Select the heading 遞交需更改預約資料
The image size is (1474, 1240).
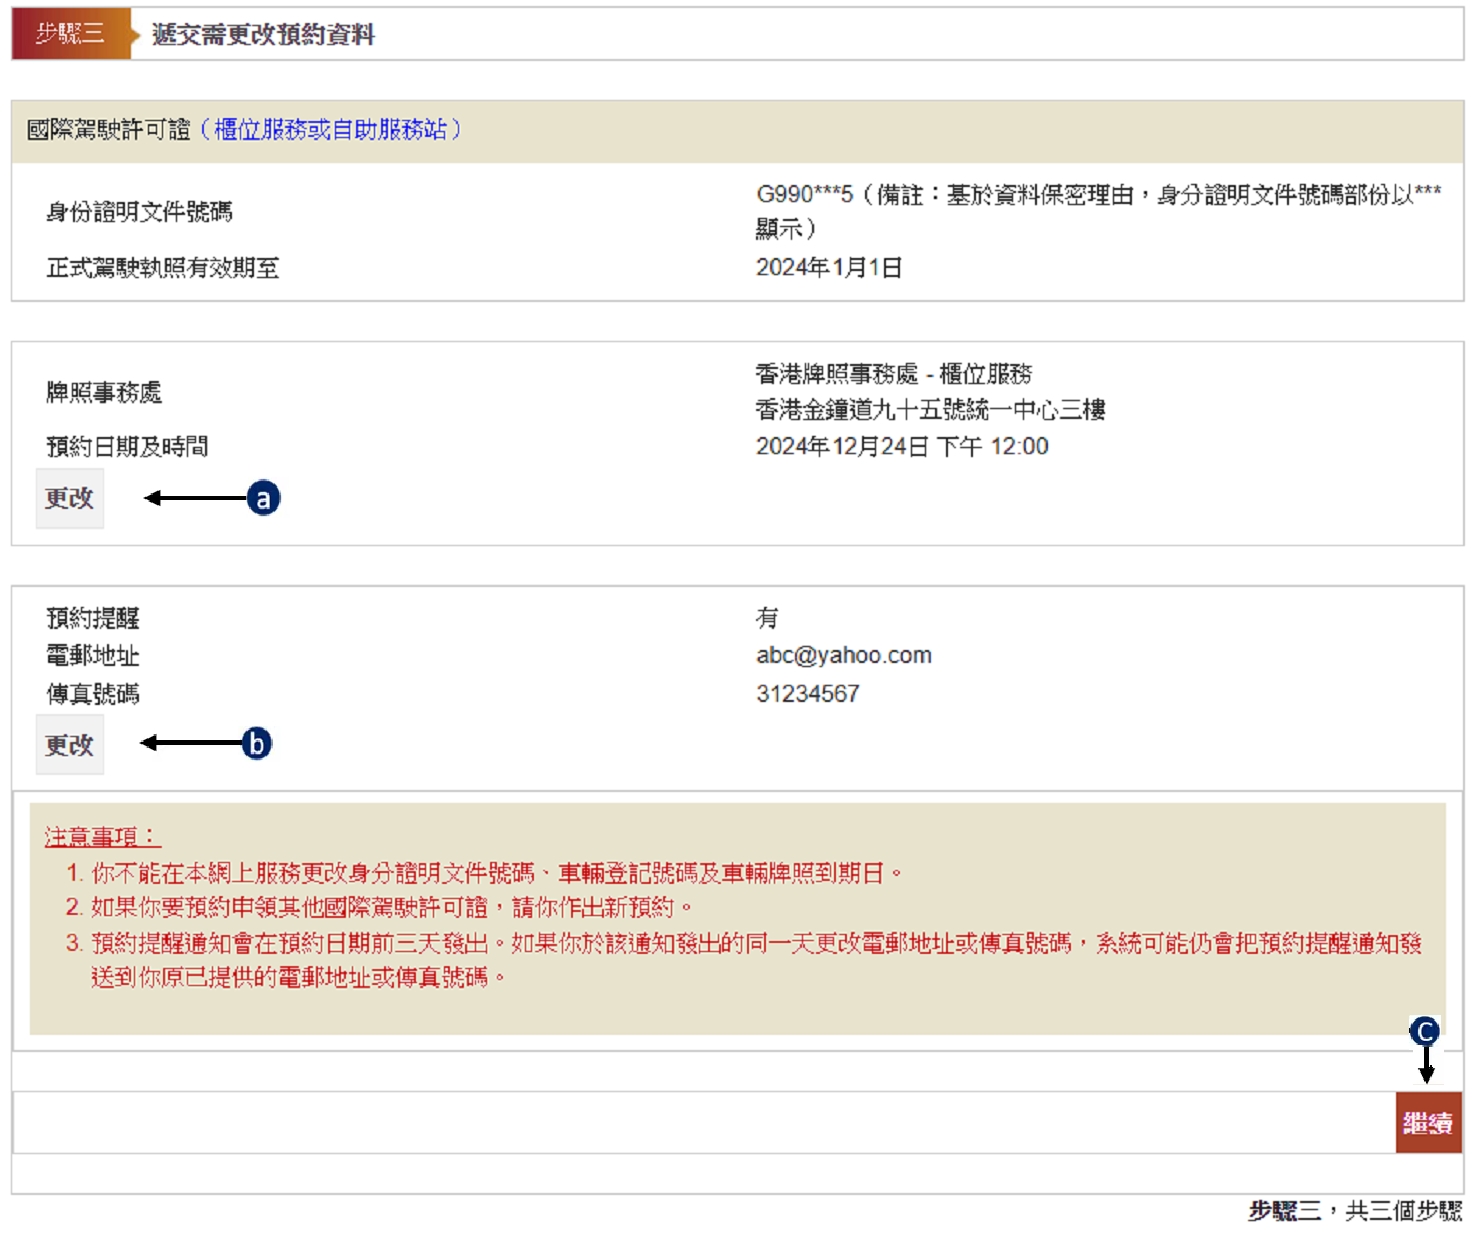coord(263,35)
